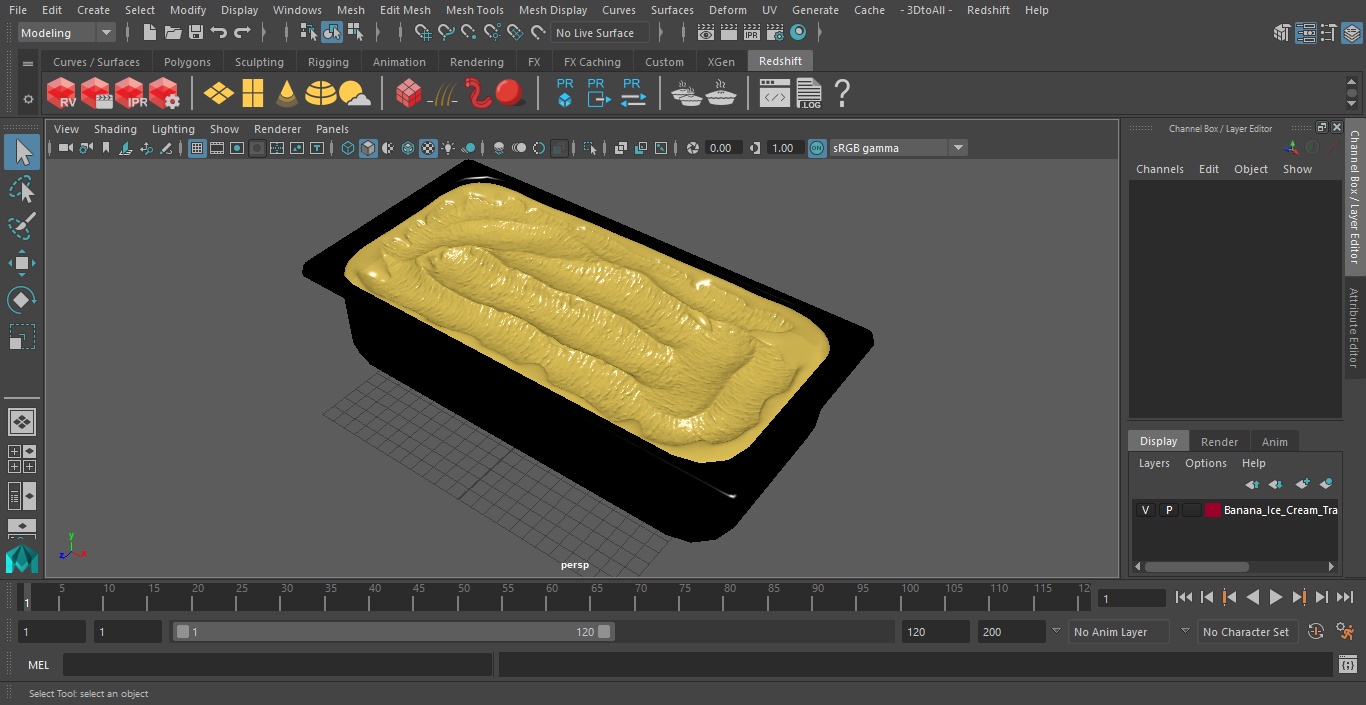Select the Lasso selection tool
The width and height of the screenshot is (1366, 705).
[x=21, y=189]
